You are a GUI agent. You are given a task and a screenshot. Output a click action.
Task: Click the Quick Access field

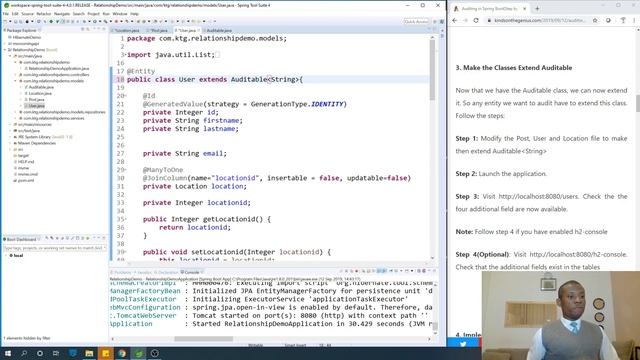[x=416, y=21]
